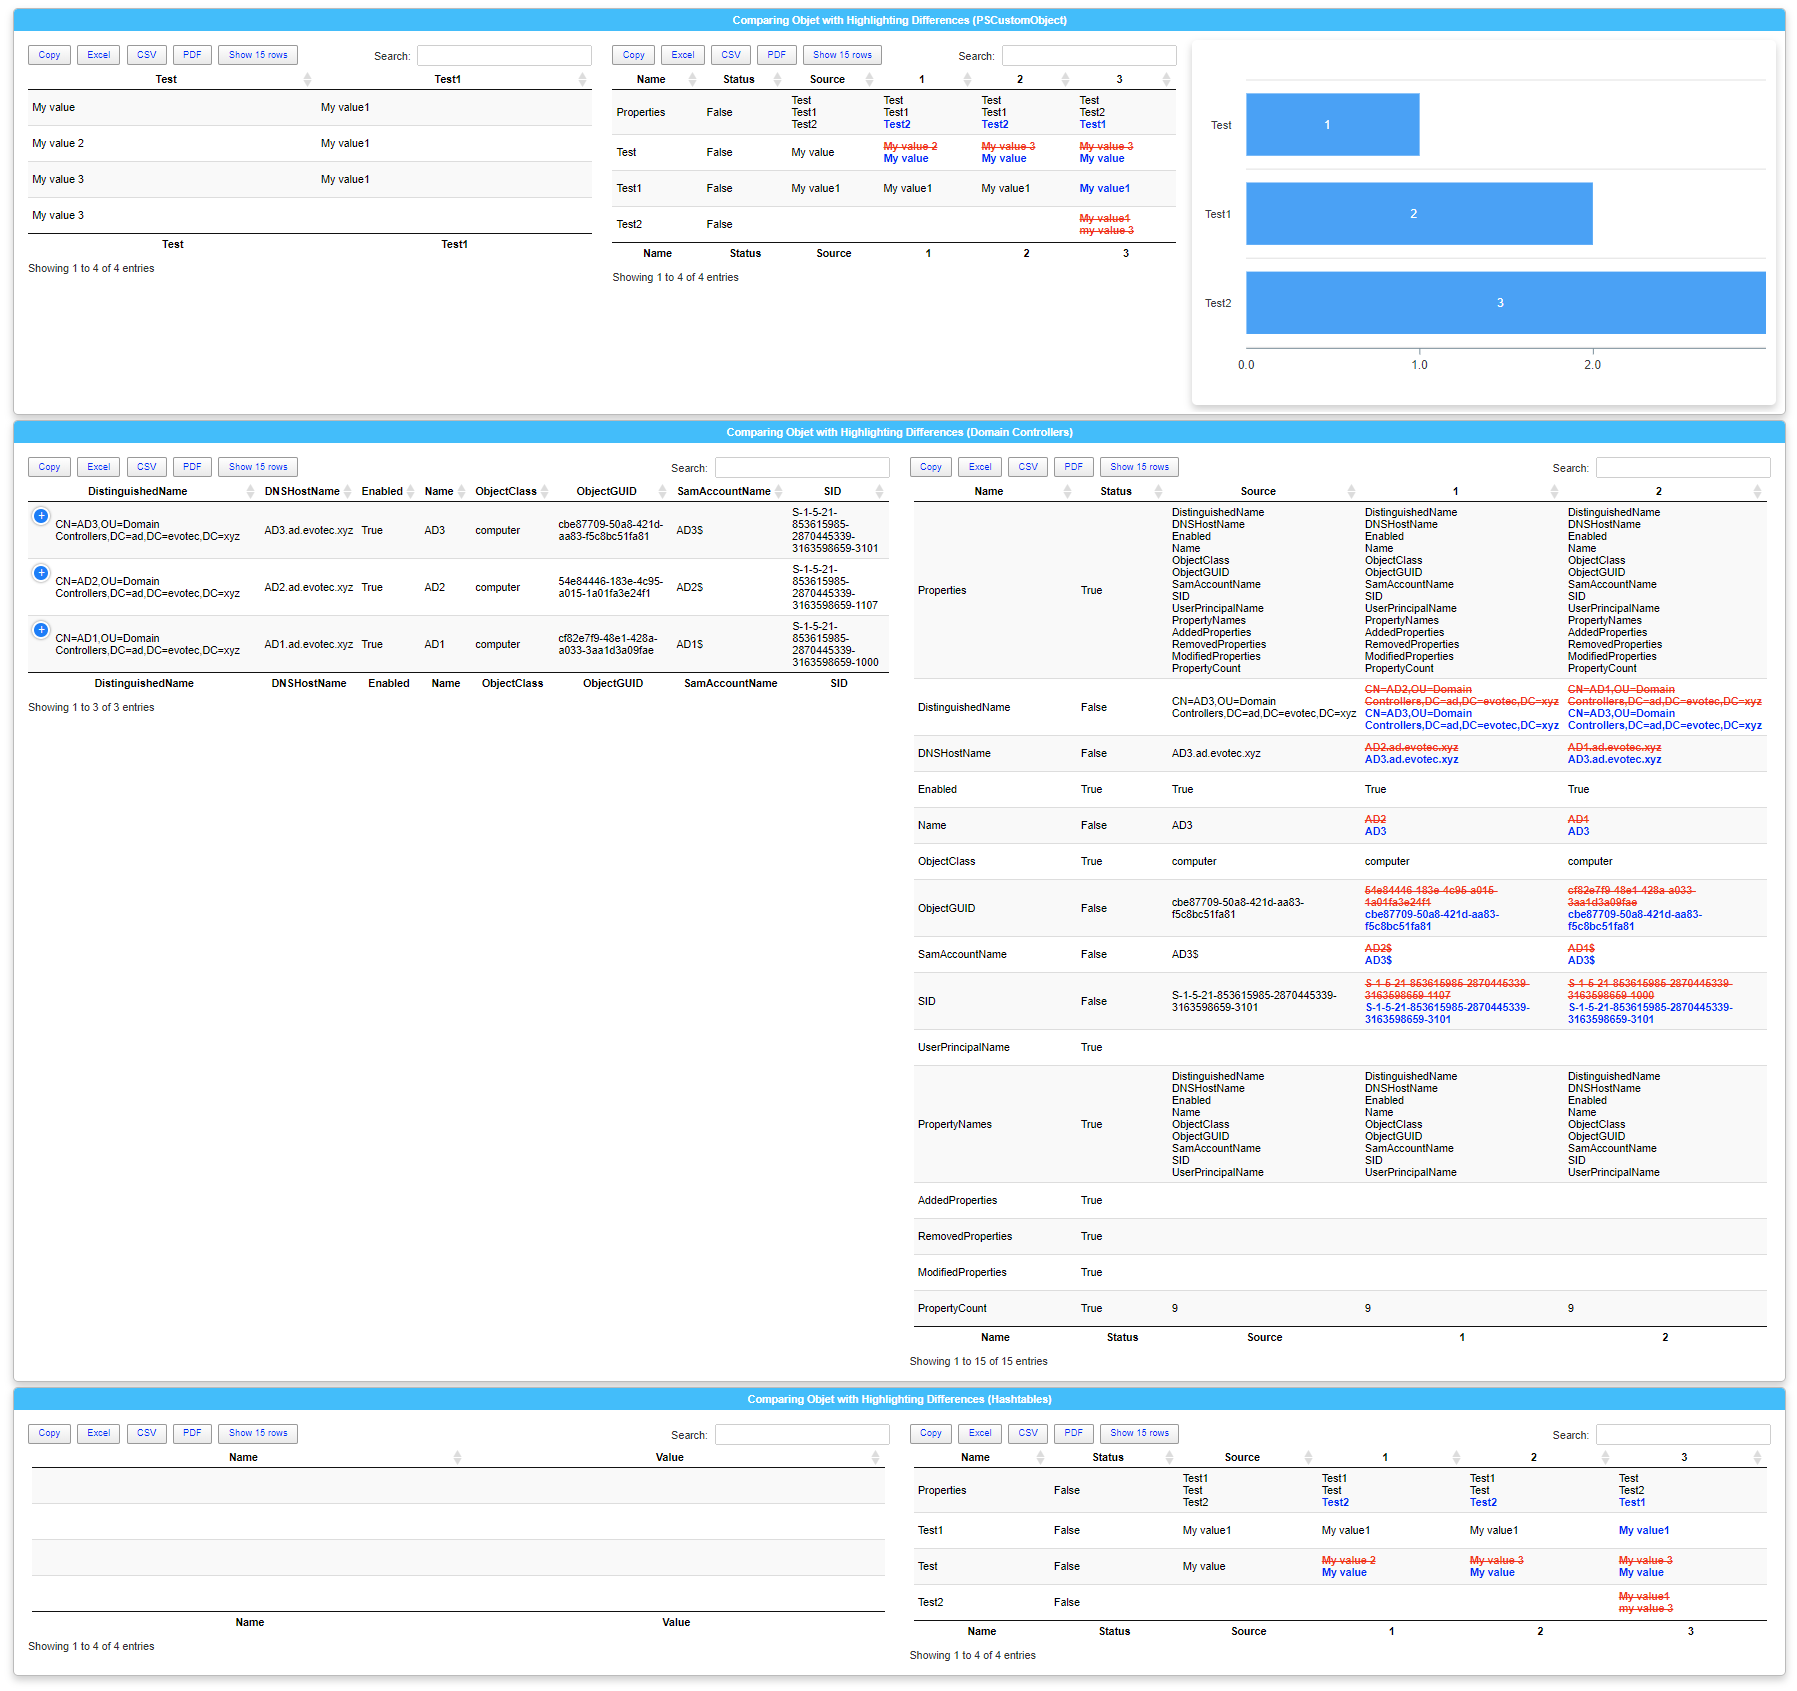Image resolution: width=1797 pixels, height=1691 pixels.
Task: Click the Search field of Domain Controllers comparison
Action: (x=1683, y=467)
